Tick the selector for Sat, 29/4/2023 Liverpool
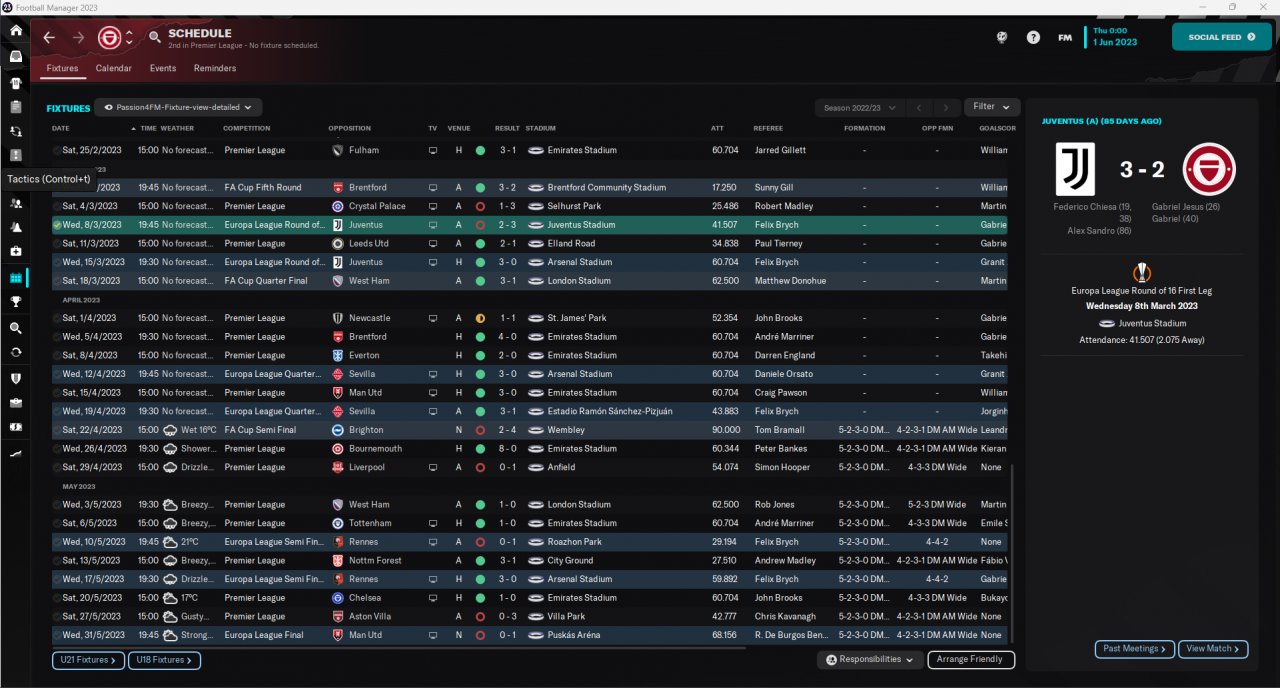Image resolution: width=1280 pixels, height=688 pixels. (57, 467)
